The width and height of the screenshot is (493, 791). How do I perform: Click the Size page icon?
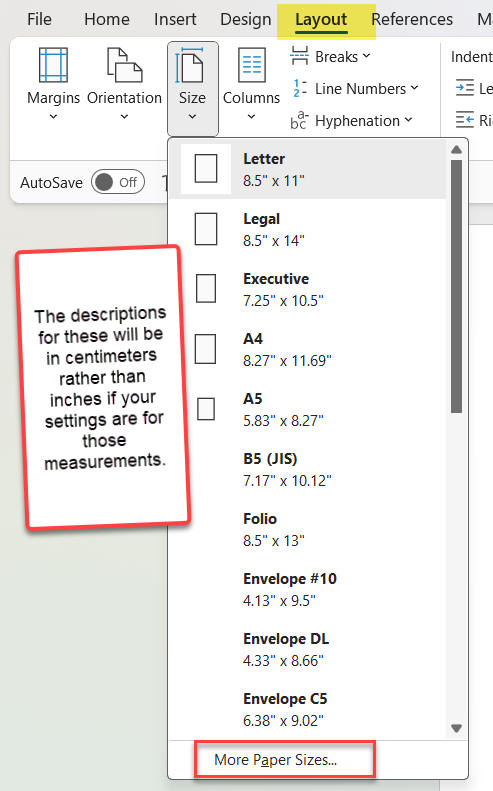tap(189, 65)
